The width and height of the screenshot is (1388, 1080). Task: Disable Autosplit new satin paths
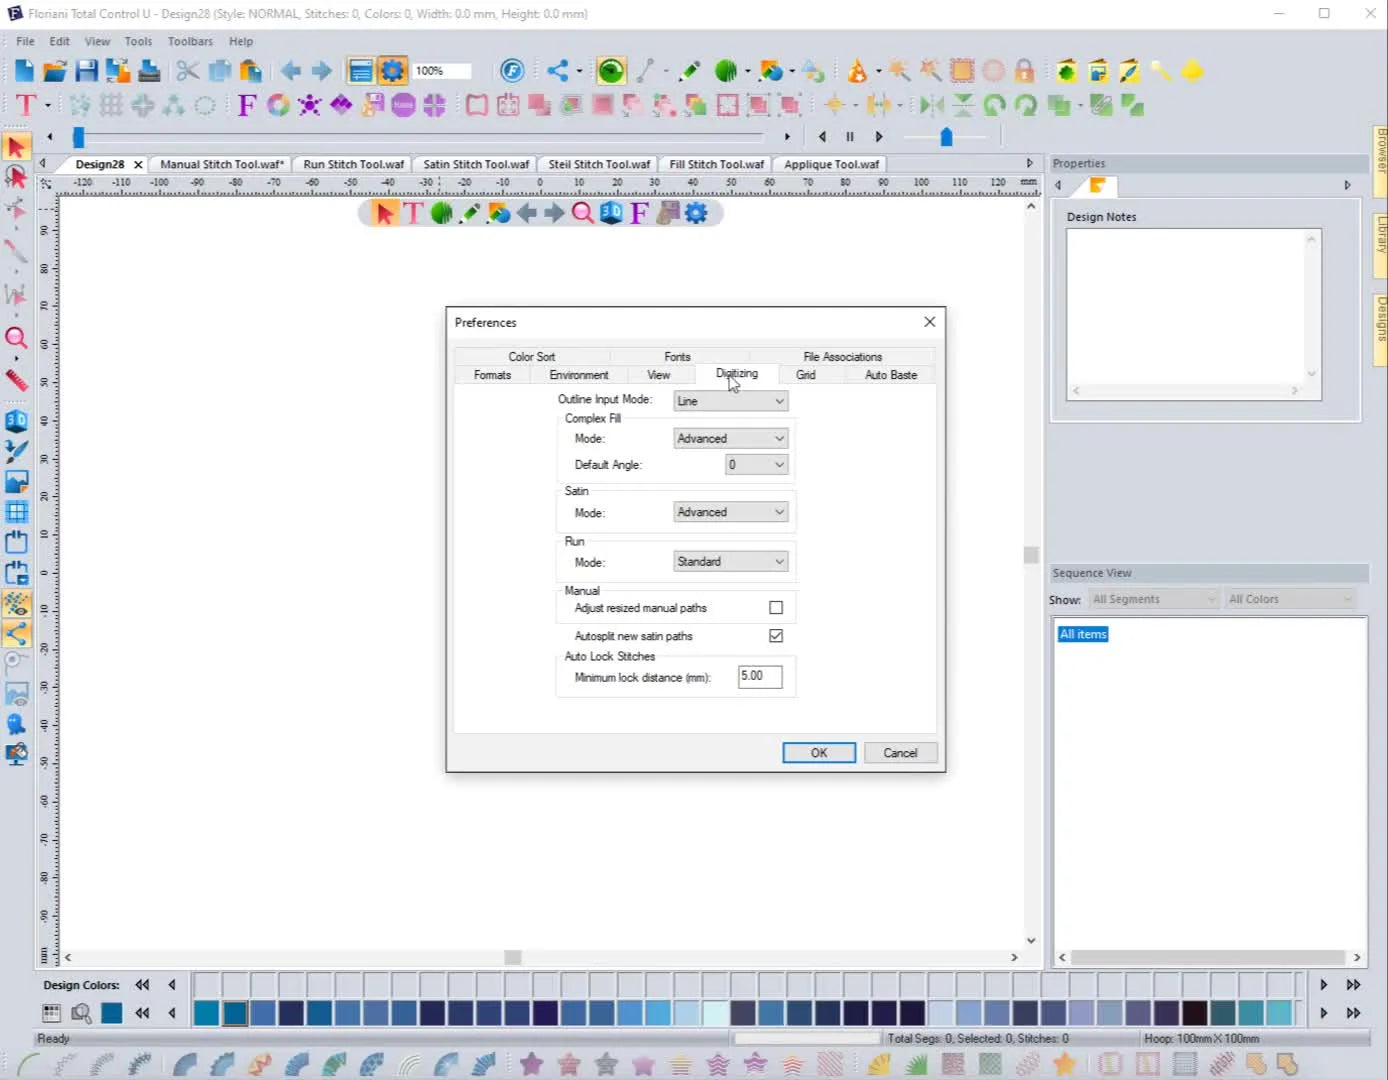775,635
